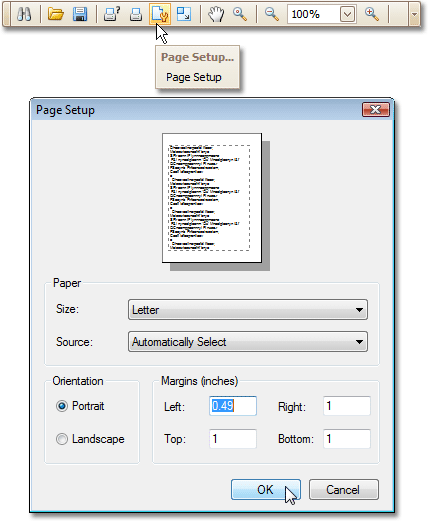The width and height of the screenshot is (428, 521).
Task: Click the Right margin input field
Action: [347, 406]
